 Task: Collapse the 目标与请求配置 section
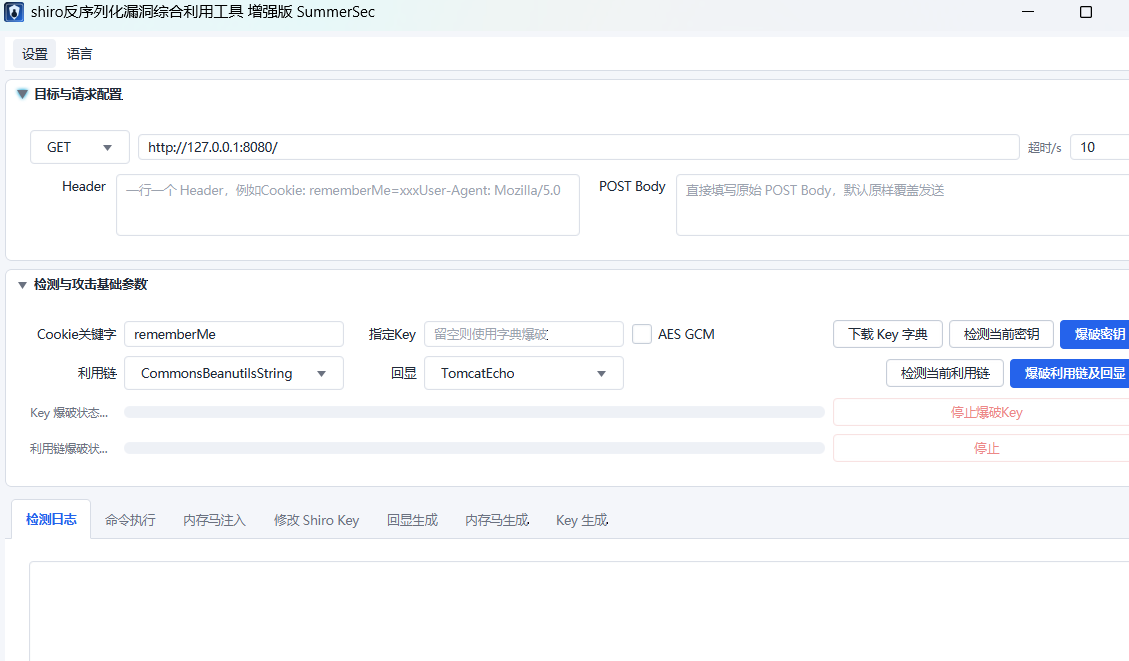[22, 94]
